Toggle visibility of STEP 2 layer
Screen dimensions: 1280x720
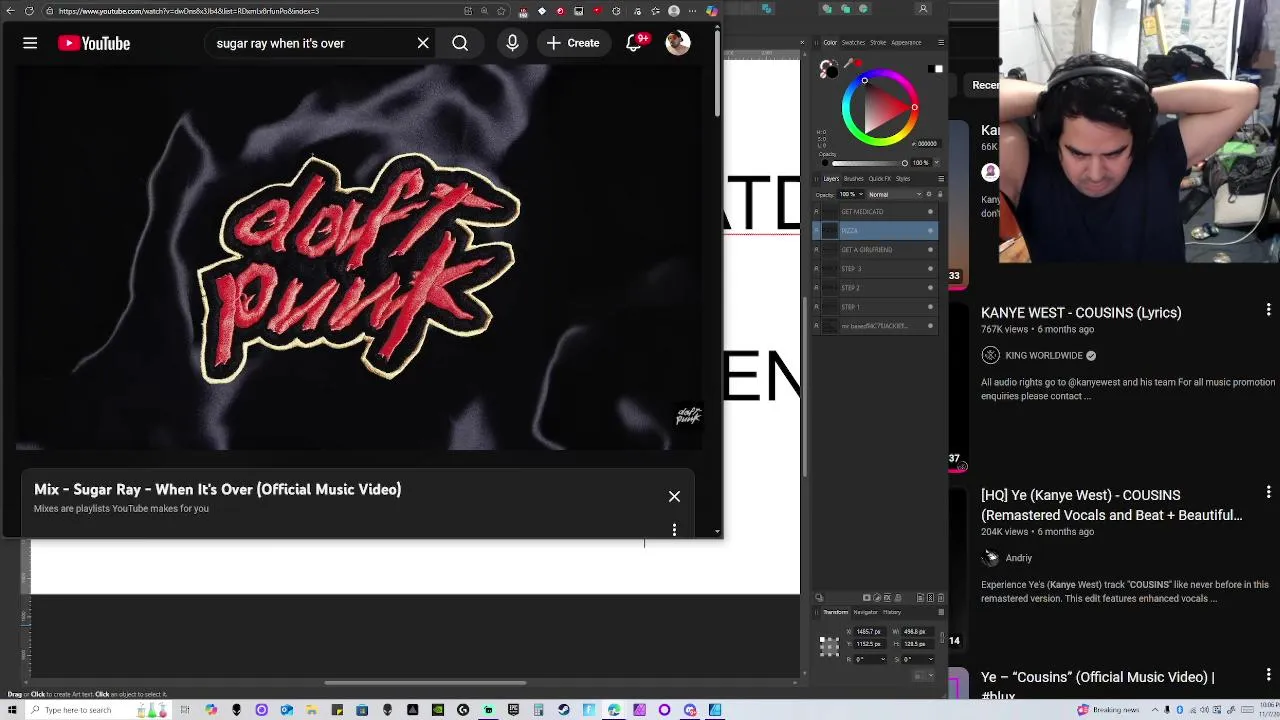[930, 288]
